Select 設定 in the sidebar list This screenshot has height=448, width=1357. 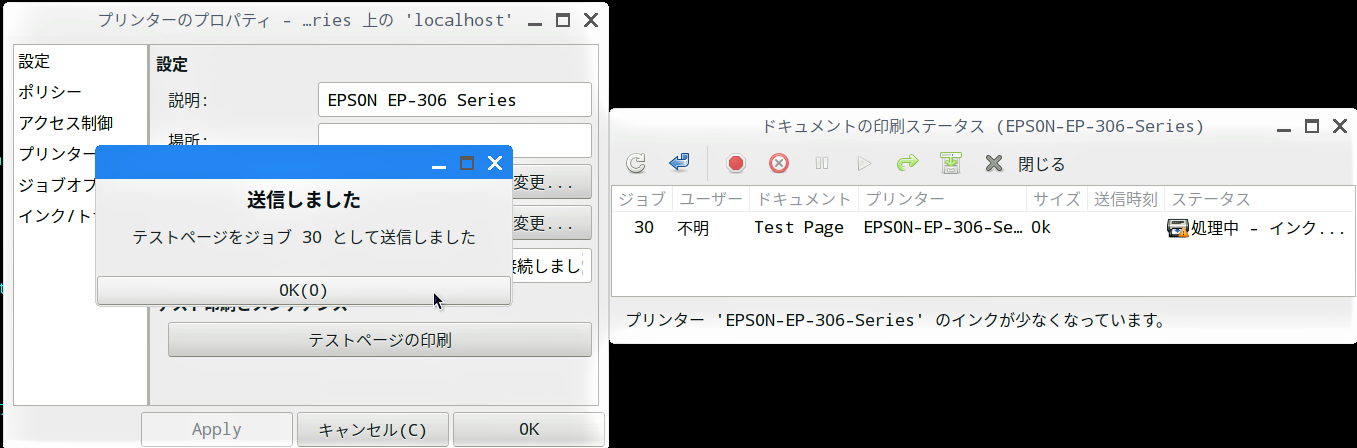pos(34,63)
